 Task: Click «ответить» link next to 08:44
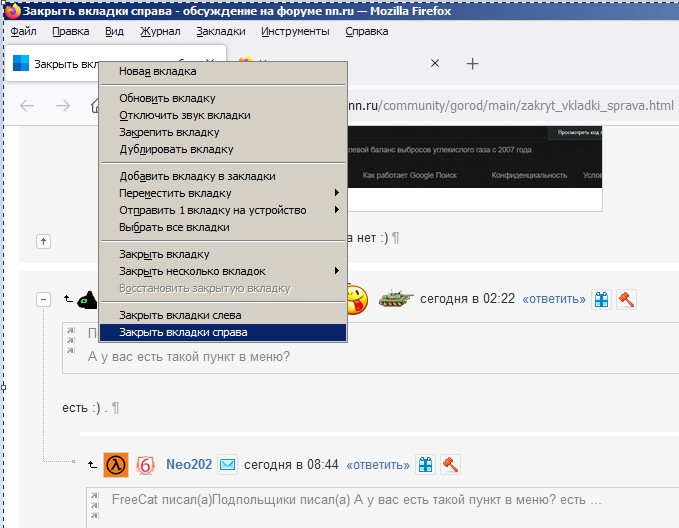pyautogui.click(x=378, y=465)
